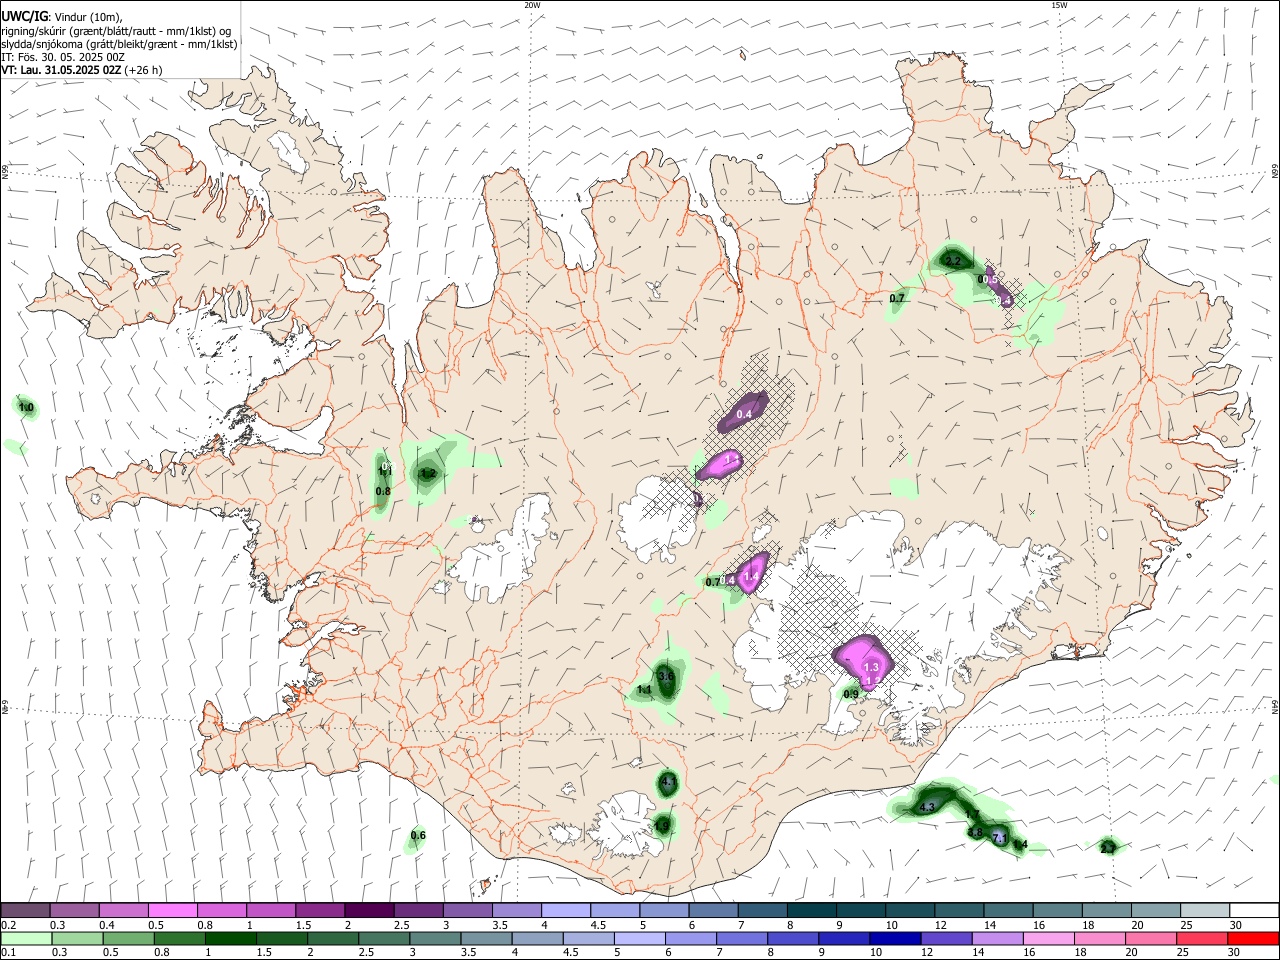Image resolution: width=1280 pixels, height=960 pixels.
Task: Click top-row legend swatch between 4 and 4.5
Action: (566, 911)
